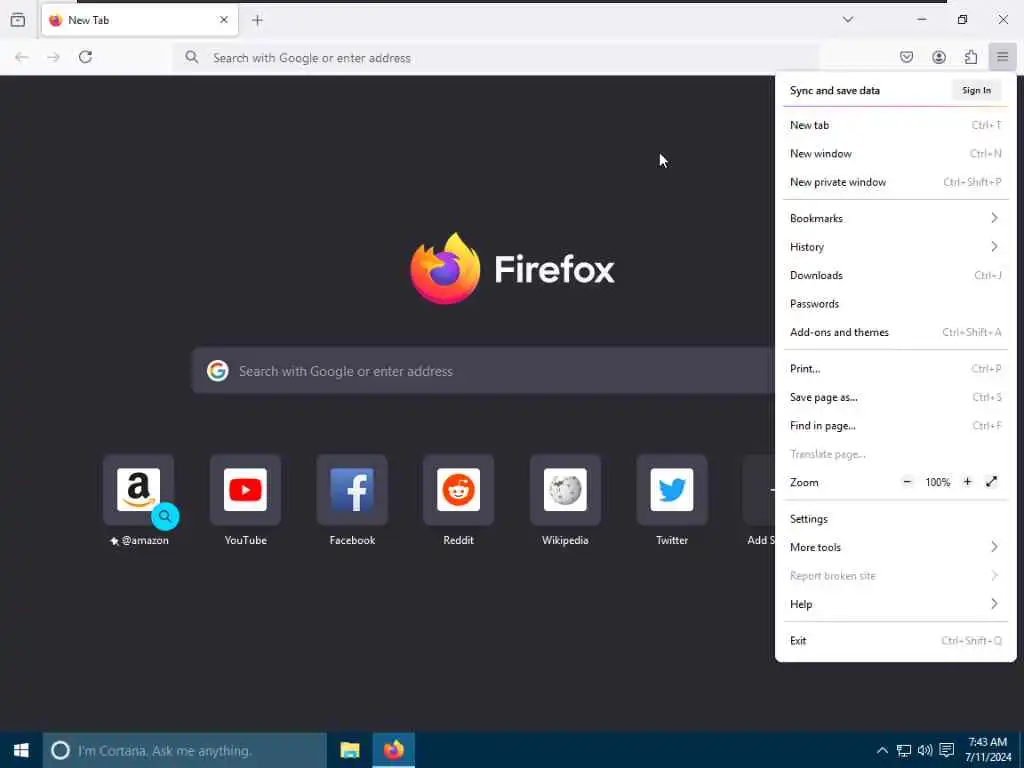Open the Firefox View icon
Screen dimensions: 1024x768
pos(18,20)
